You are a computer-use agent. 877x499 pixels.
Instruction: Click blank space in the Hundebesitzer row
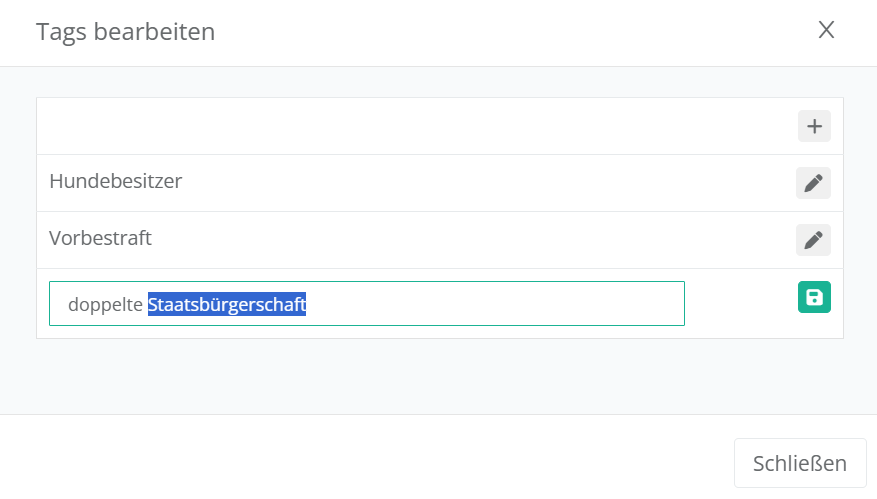[480, 183]
